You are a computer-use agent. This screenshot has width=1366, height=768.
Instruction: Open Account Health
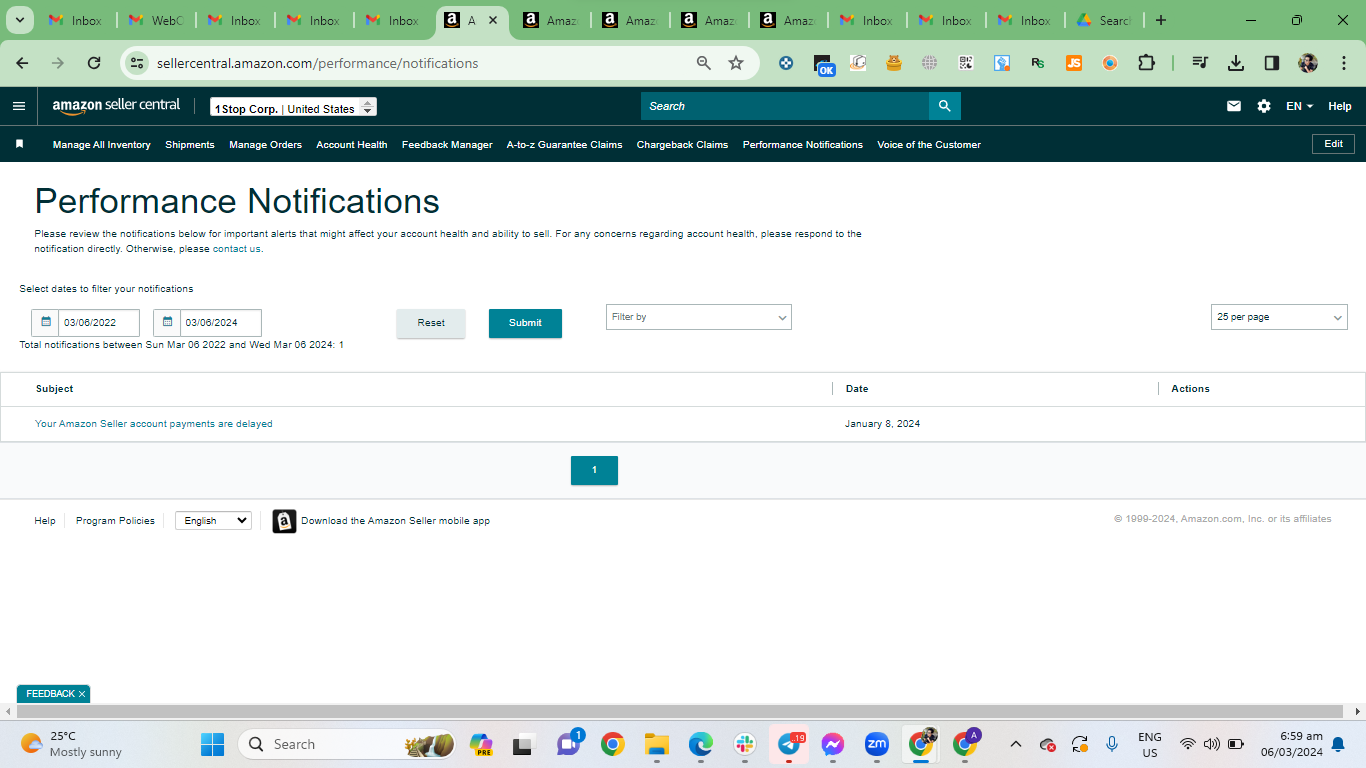(x=352, y=145)
